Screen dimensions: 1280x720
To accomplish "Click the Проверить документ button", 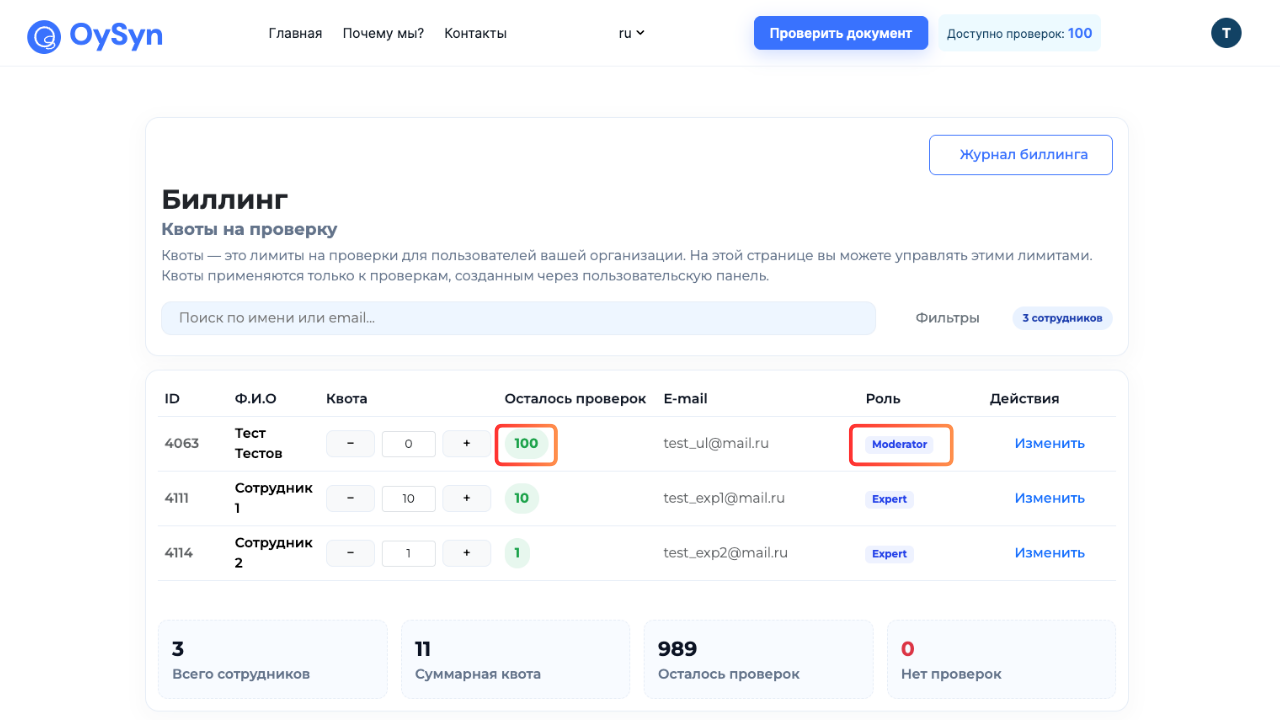I will pos(840,32).
